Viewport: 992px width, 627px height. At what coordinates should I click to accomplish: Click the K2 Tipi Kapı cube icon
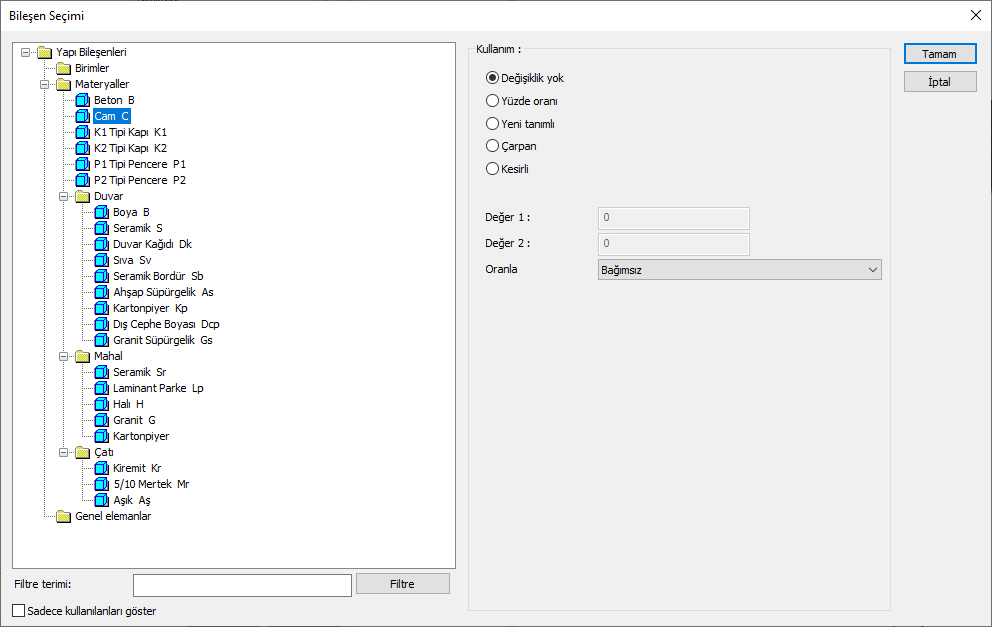[x=82, y=148]
